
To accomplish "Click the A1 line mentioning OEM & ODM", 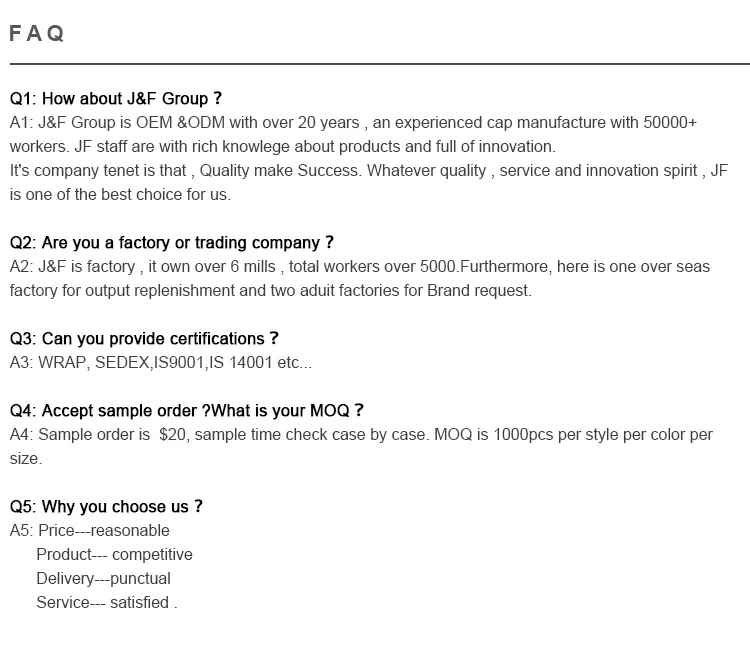I will 353,123.
